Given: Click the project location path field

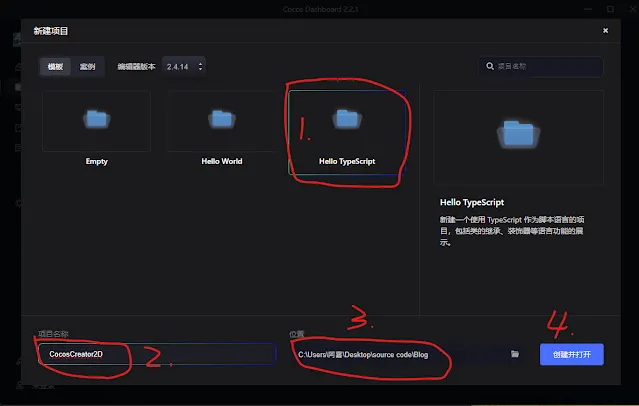Looking at the screenshot, I should [401, 354].
